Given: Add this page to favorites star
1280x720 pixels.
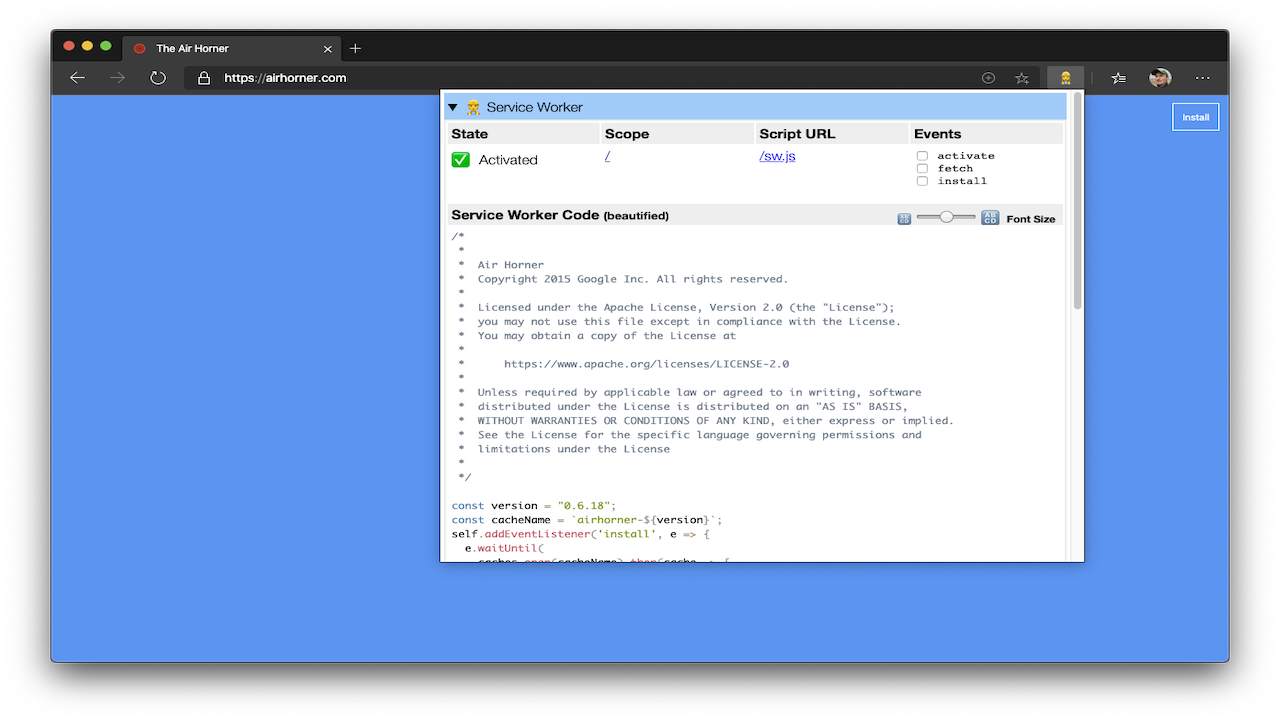Looking at the screenshot, I should pyautogui.click(x=1021, y=78).
